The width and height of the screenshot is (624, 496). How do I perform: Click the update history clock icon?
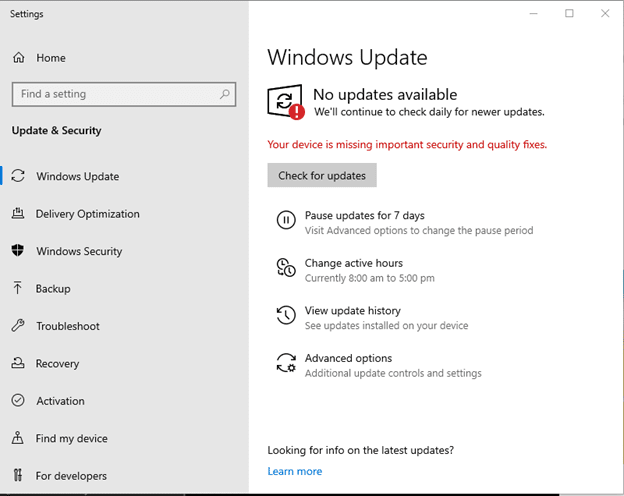point(286,315)
